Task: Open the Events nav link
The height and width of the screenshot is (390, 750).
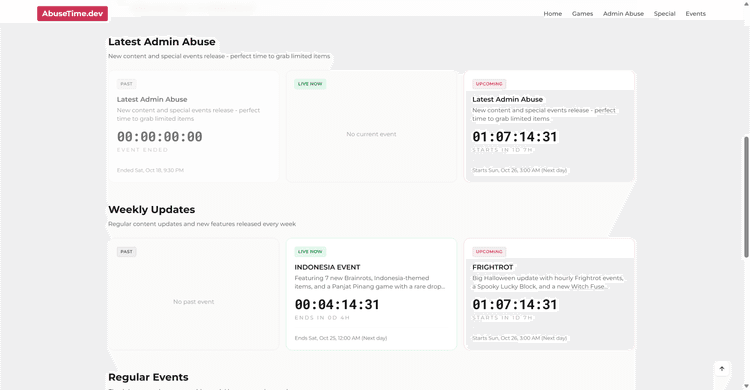Action: [695, 14]
